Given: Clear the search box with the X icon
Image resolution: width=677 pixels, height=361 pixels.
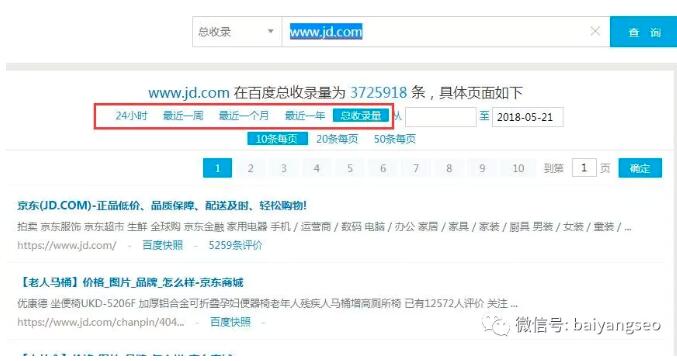Looking at the screenshot, I should point(595,31).
